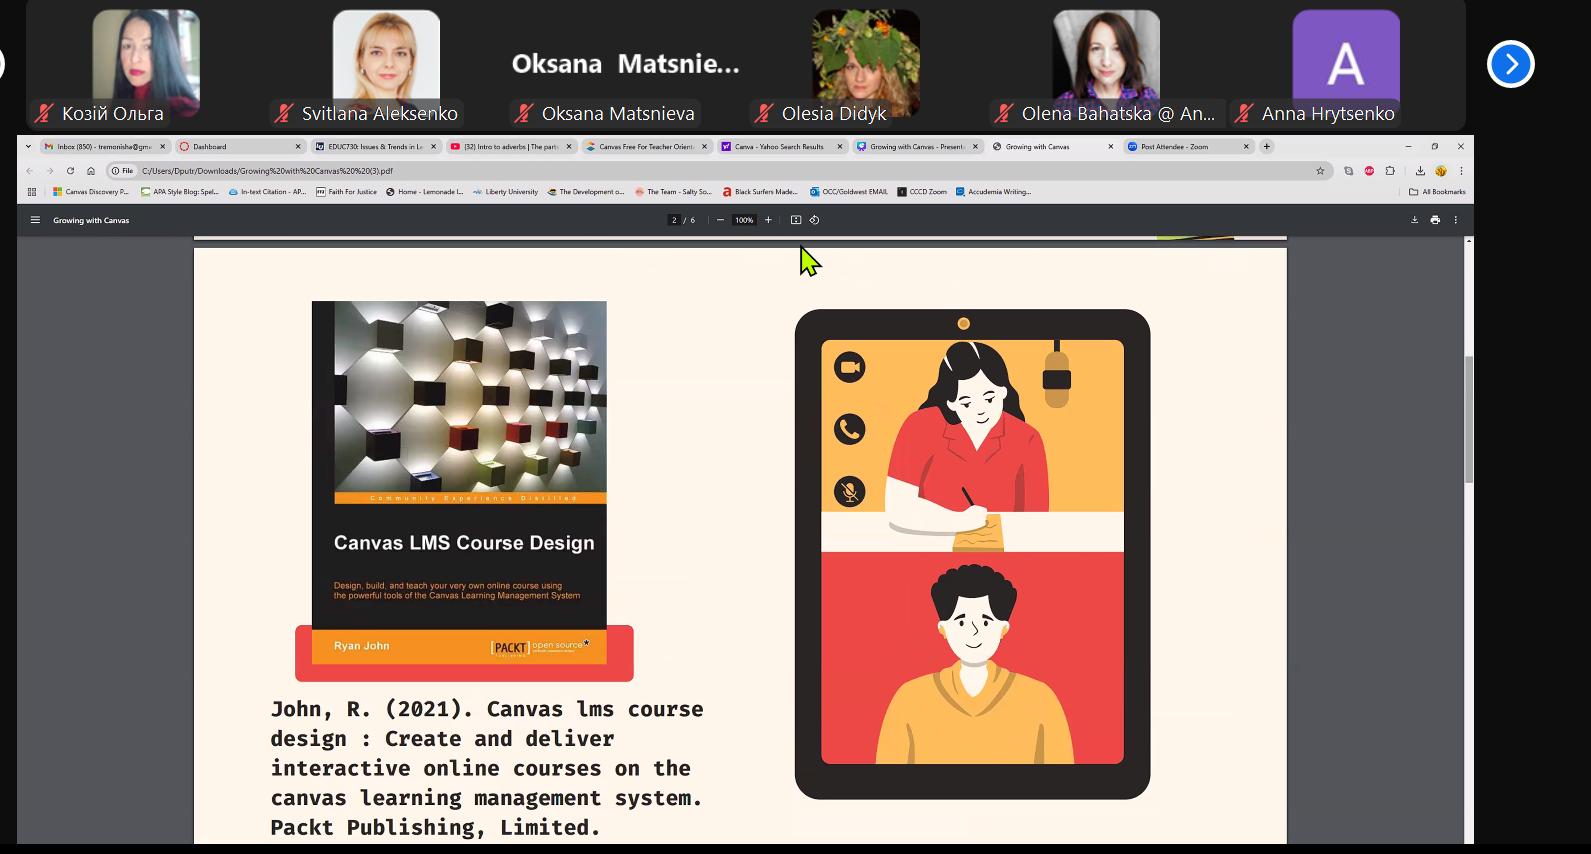
Task: Open the browser home page
Action: tap(91, 171)
